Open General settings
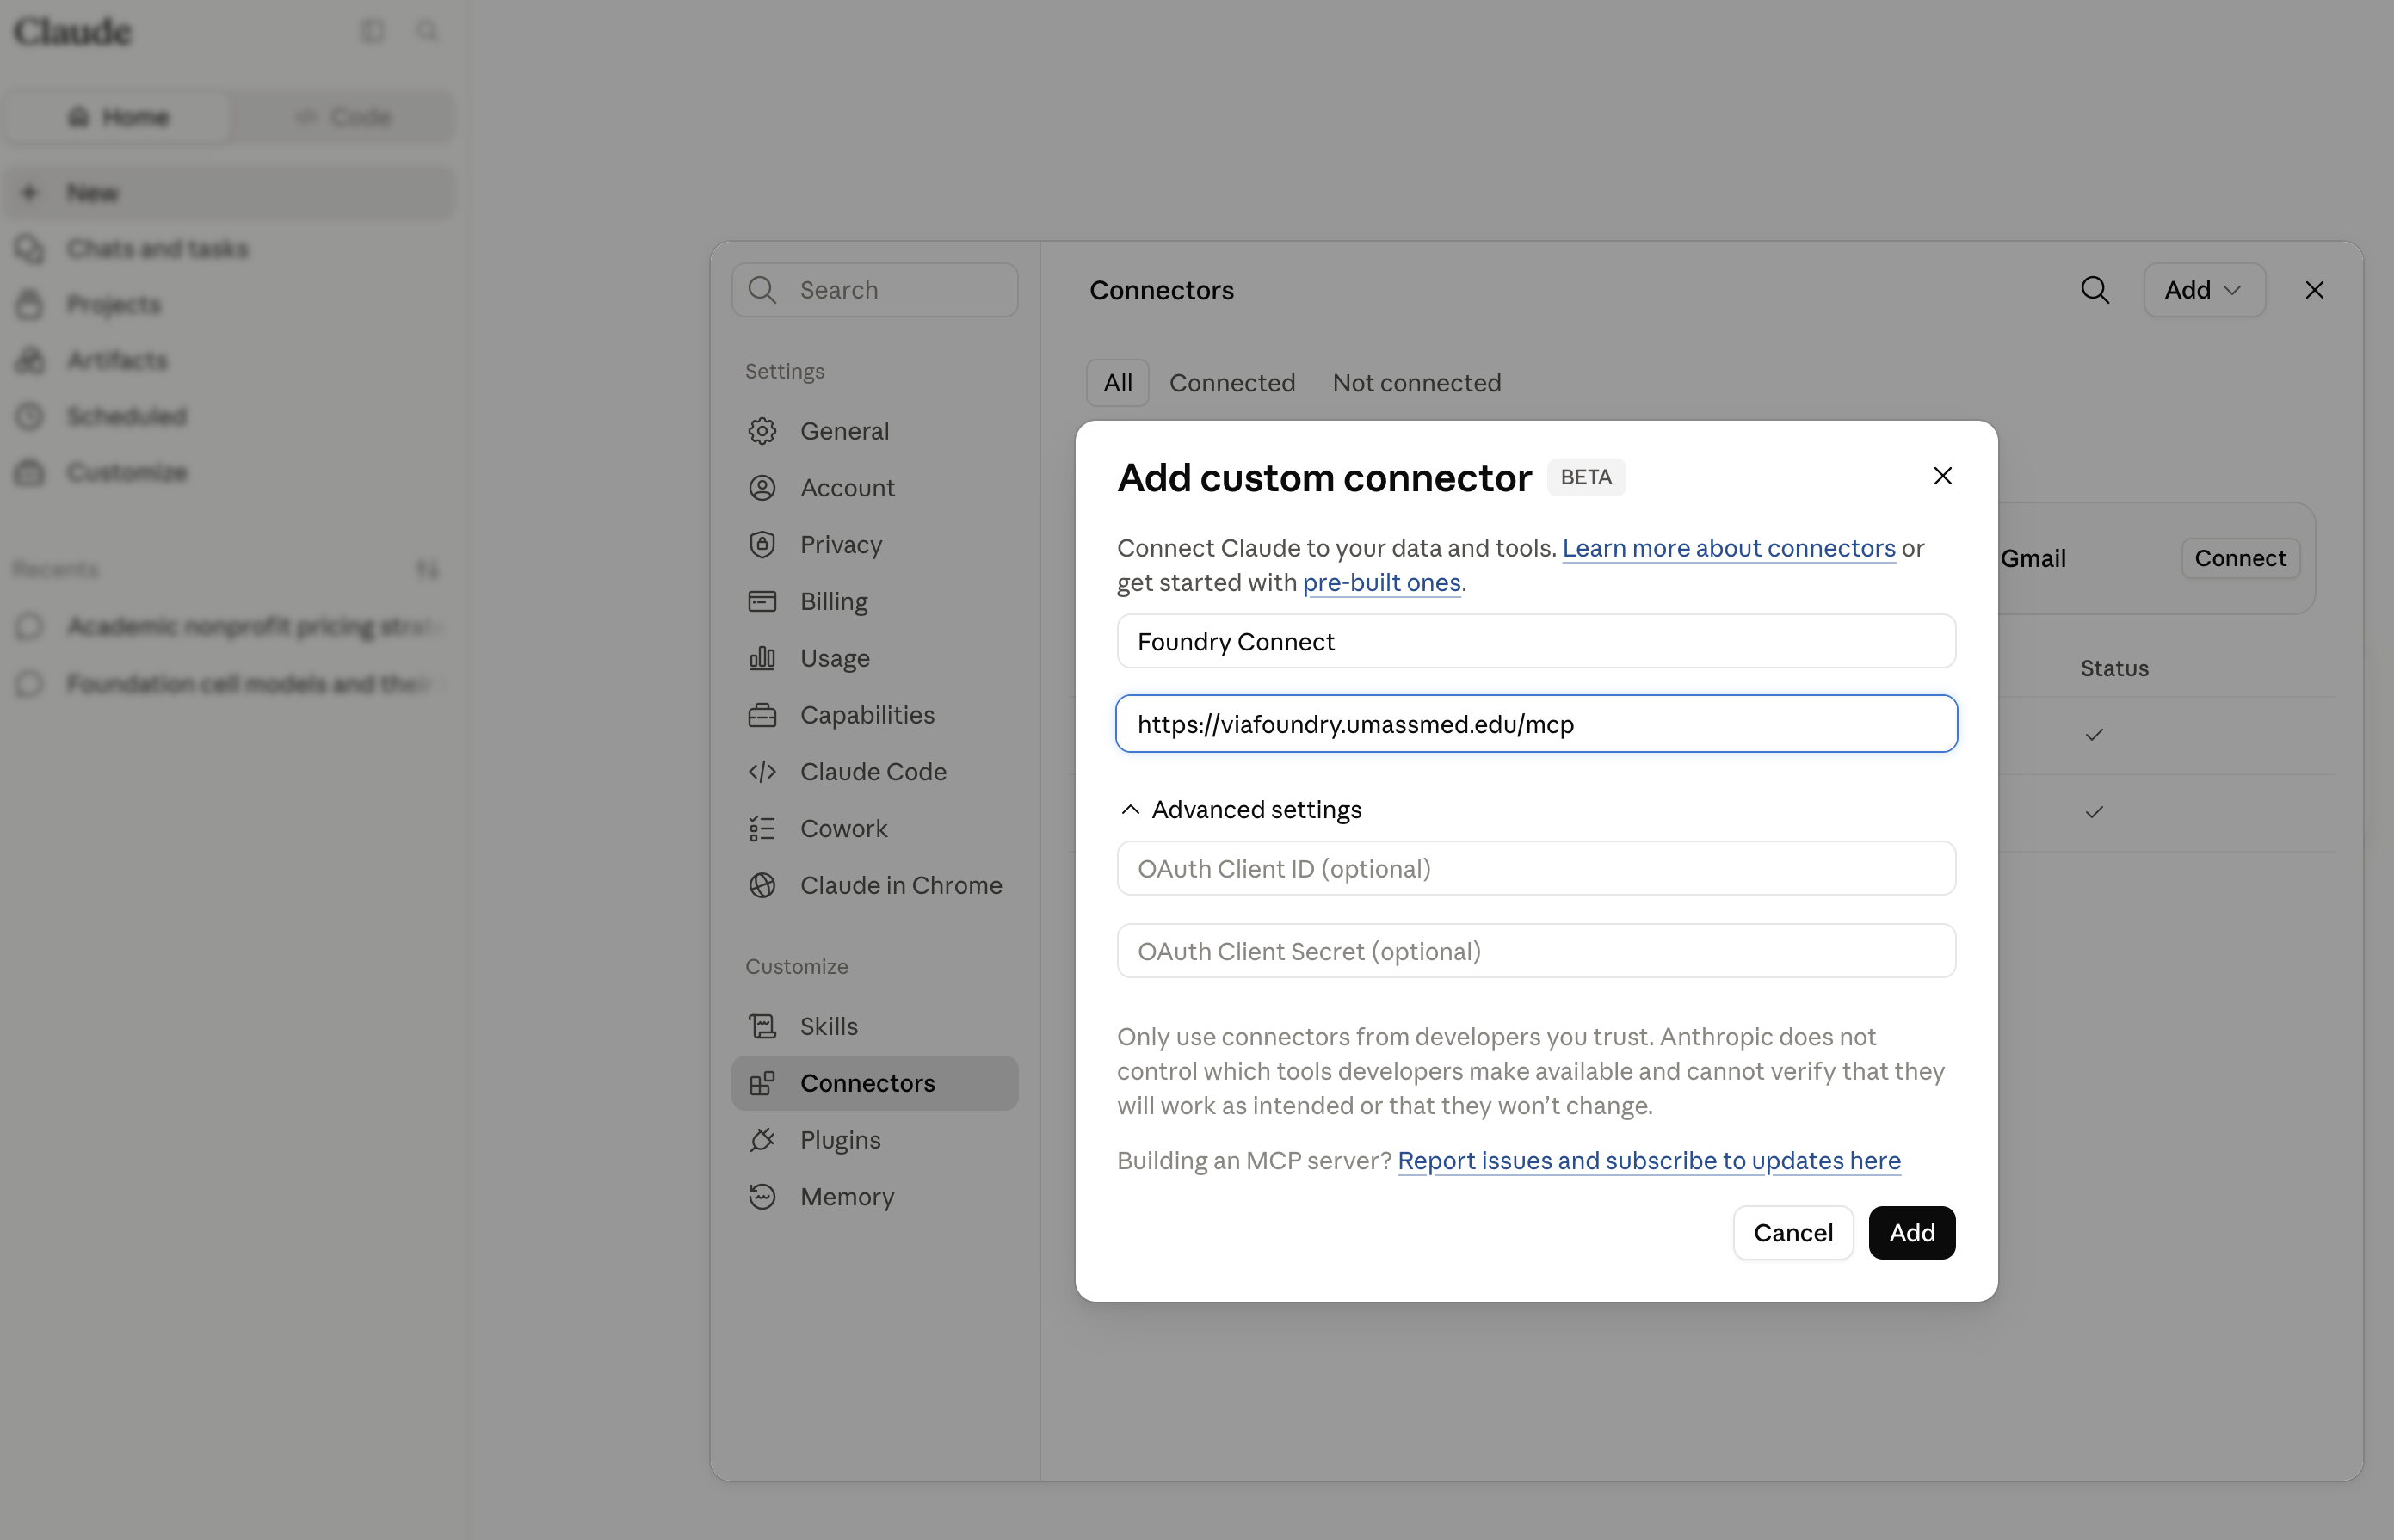Screen dimensions: 2394x1540 [x=874, y=431]
